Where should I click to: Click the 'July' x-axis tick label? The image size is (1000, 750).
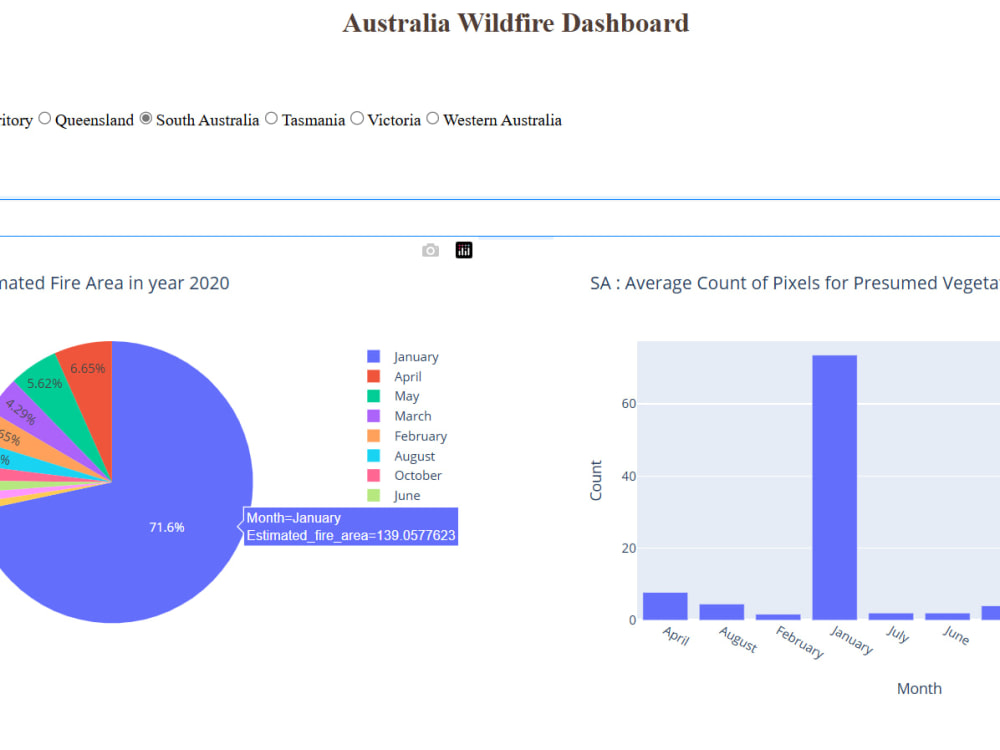[897, 634]
